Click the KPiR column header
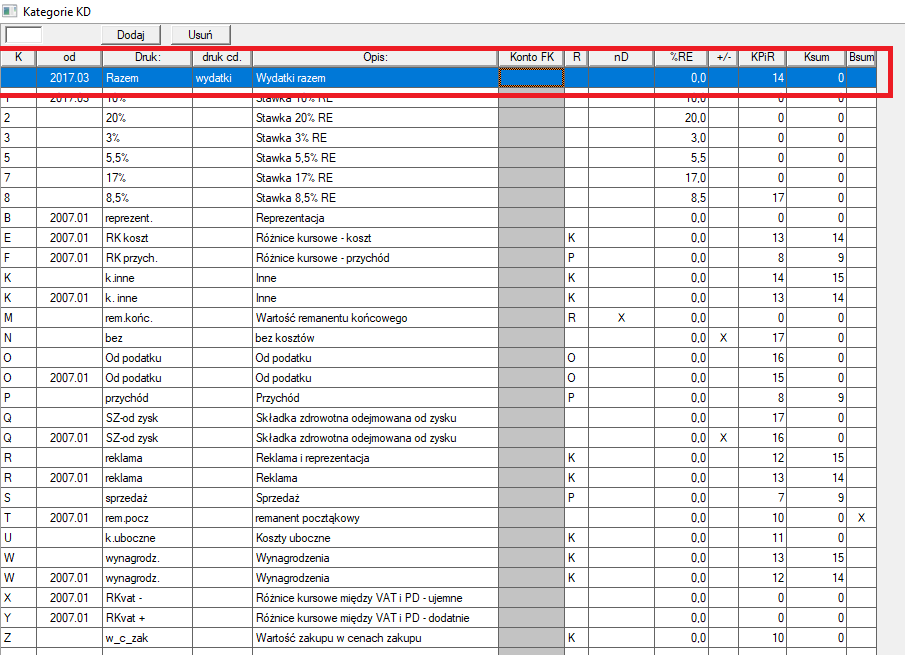This screenshot has height=655, width=905. click(762, 58)
